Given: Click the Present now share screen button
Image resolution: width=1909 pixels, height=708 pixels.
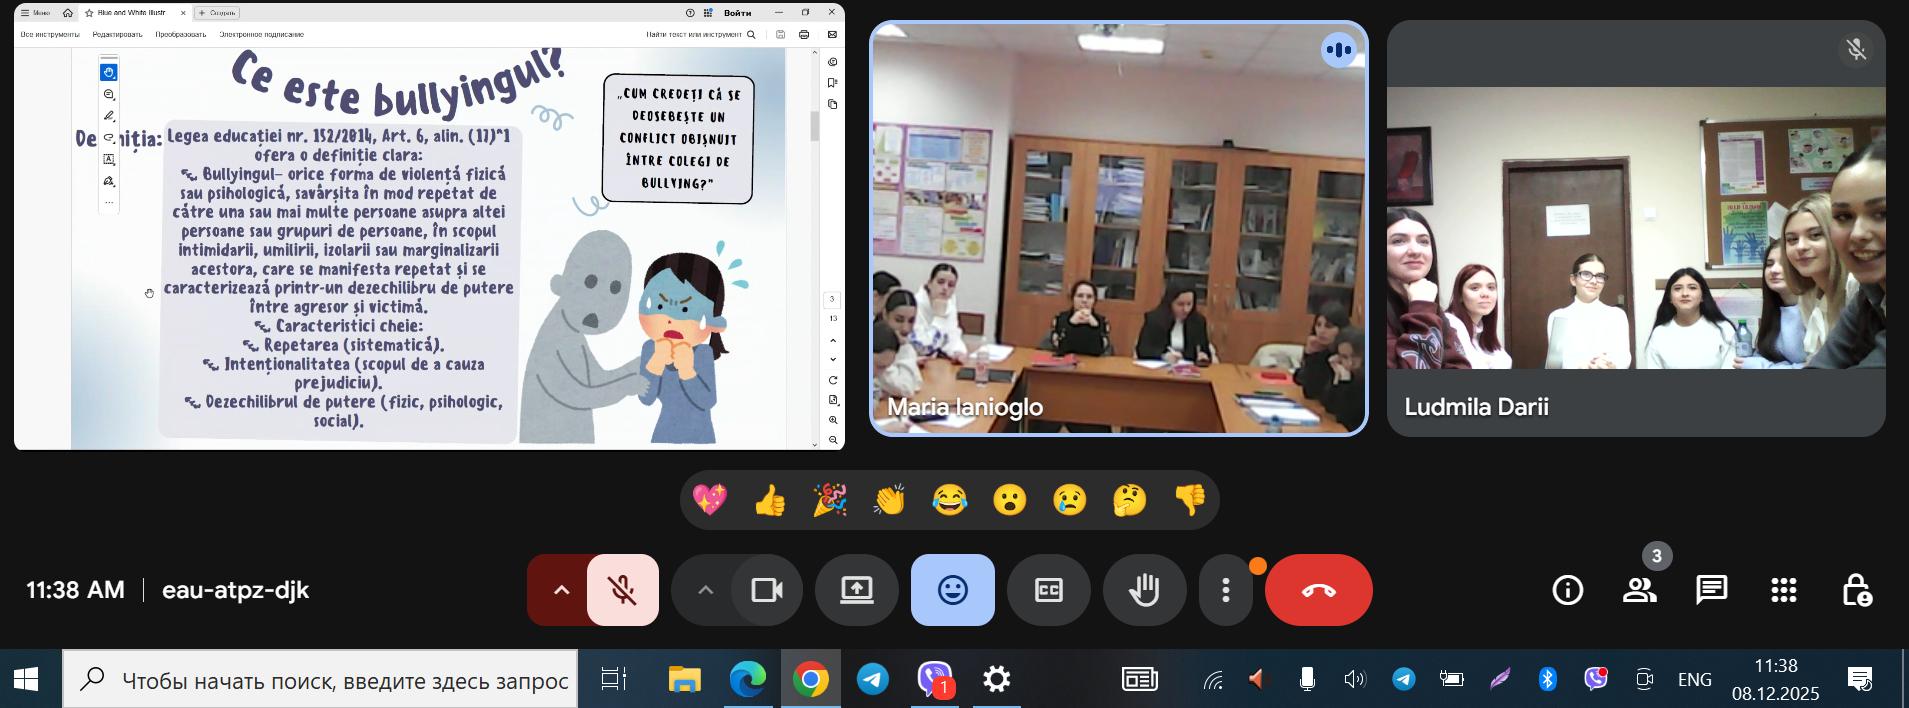Looking at the screenshot, I should [x=856, y=590].
